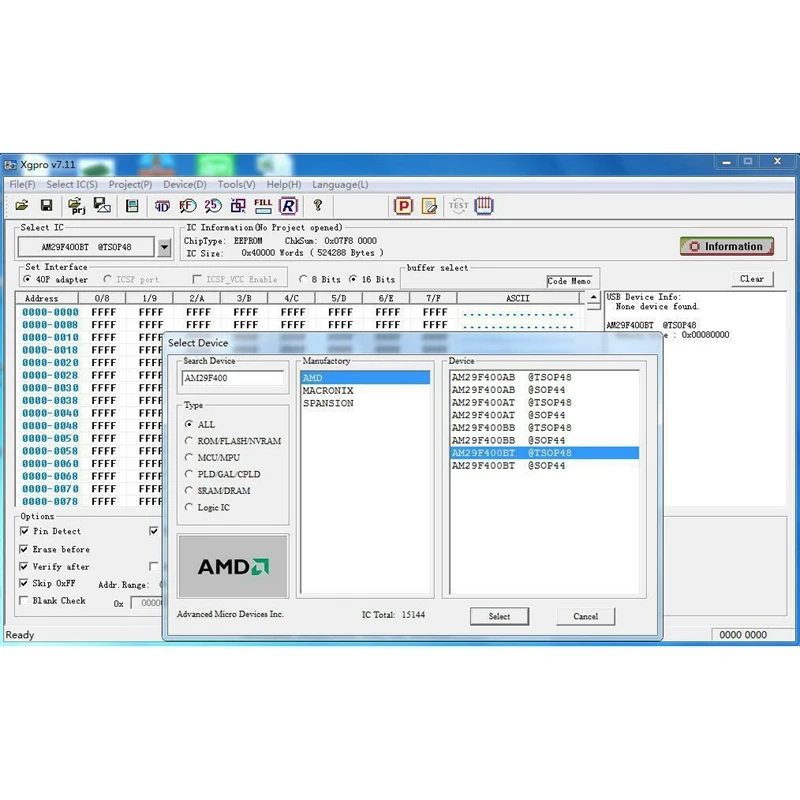Click the Read chip R icon
Viewport: 800px width, 800px height.
click(288, 206)
